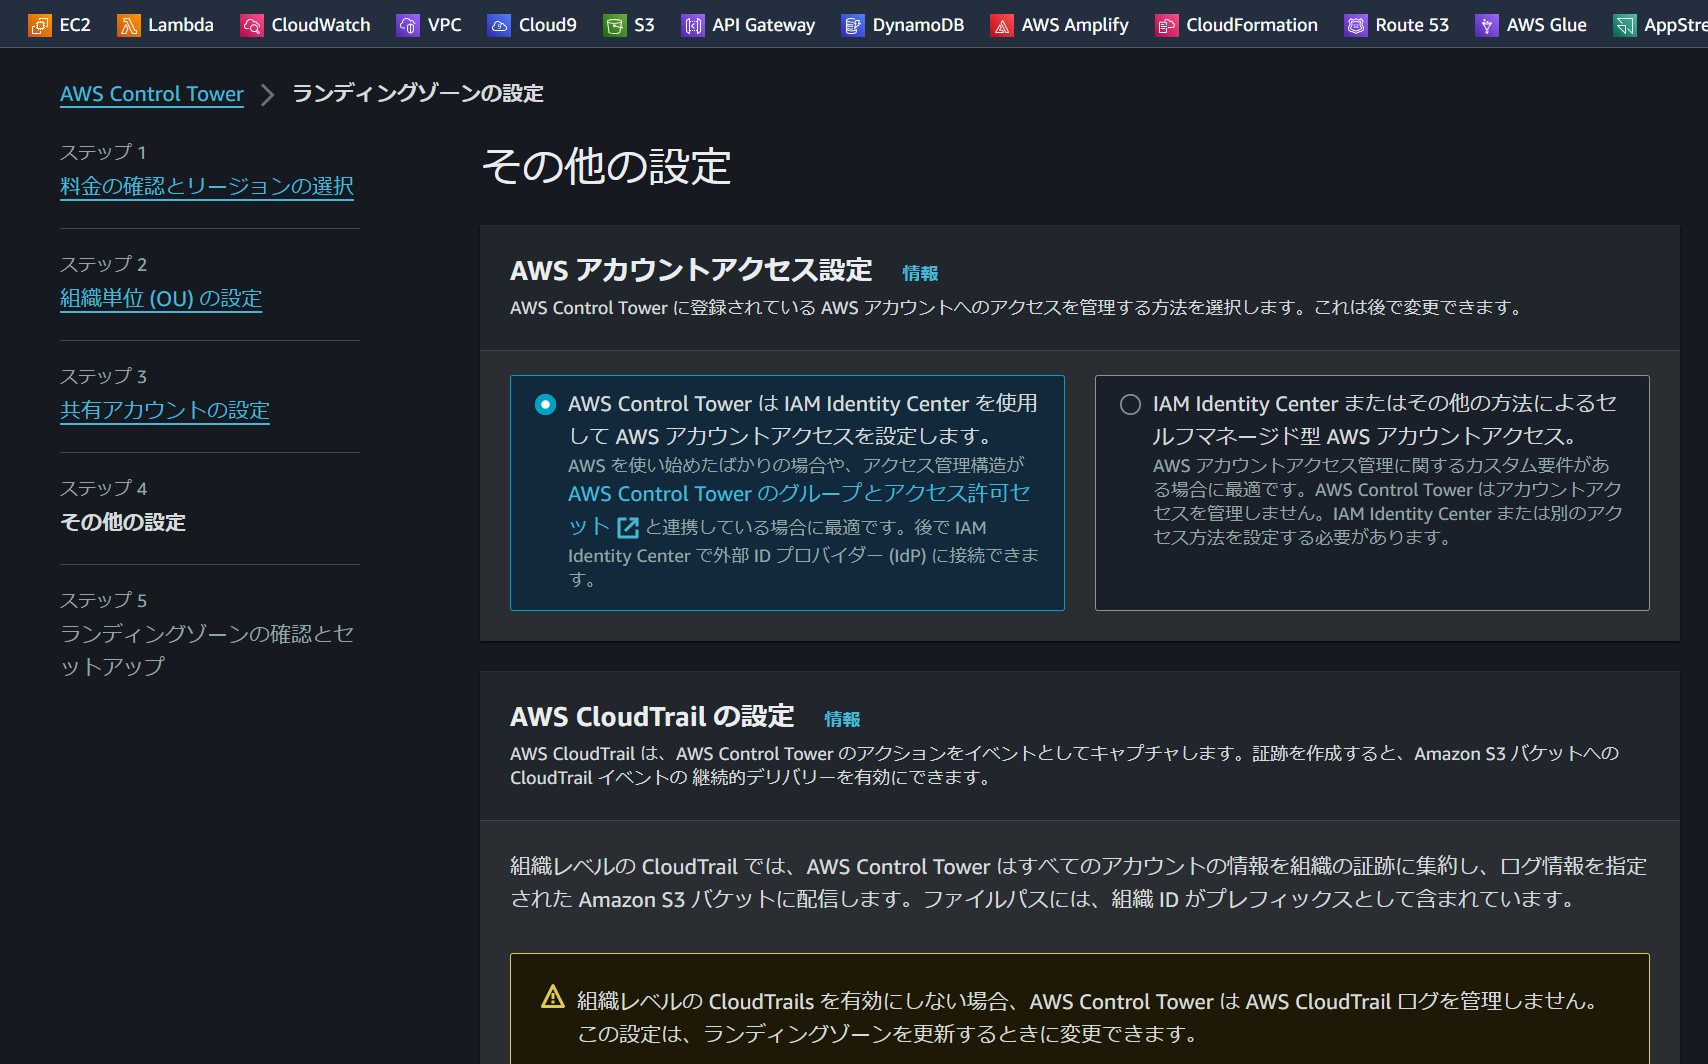Image resolution: width=1708 pixels, height=1064 pixels.
Task: Click the 組織レベルの CloudTrails warning message text
Action: point(1088,1017)
